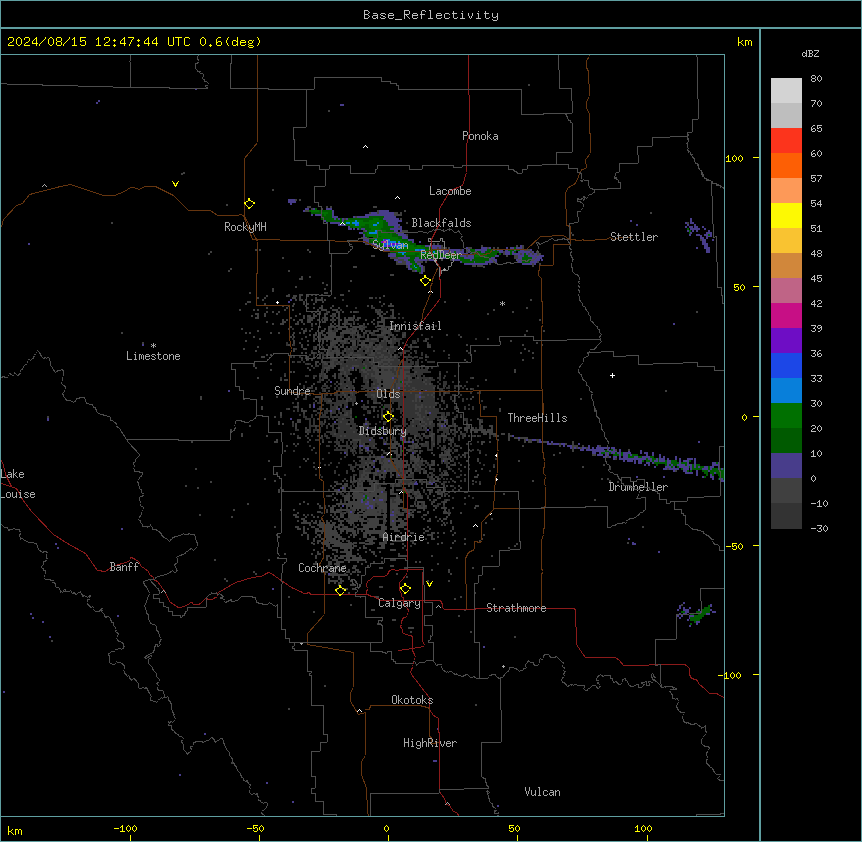Screen dimensions: 862x842
Task: Click the dBZ legend heading
Action: (810, 53)
